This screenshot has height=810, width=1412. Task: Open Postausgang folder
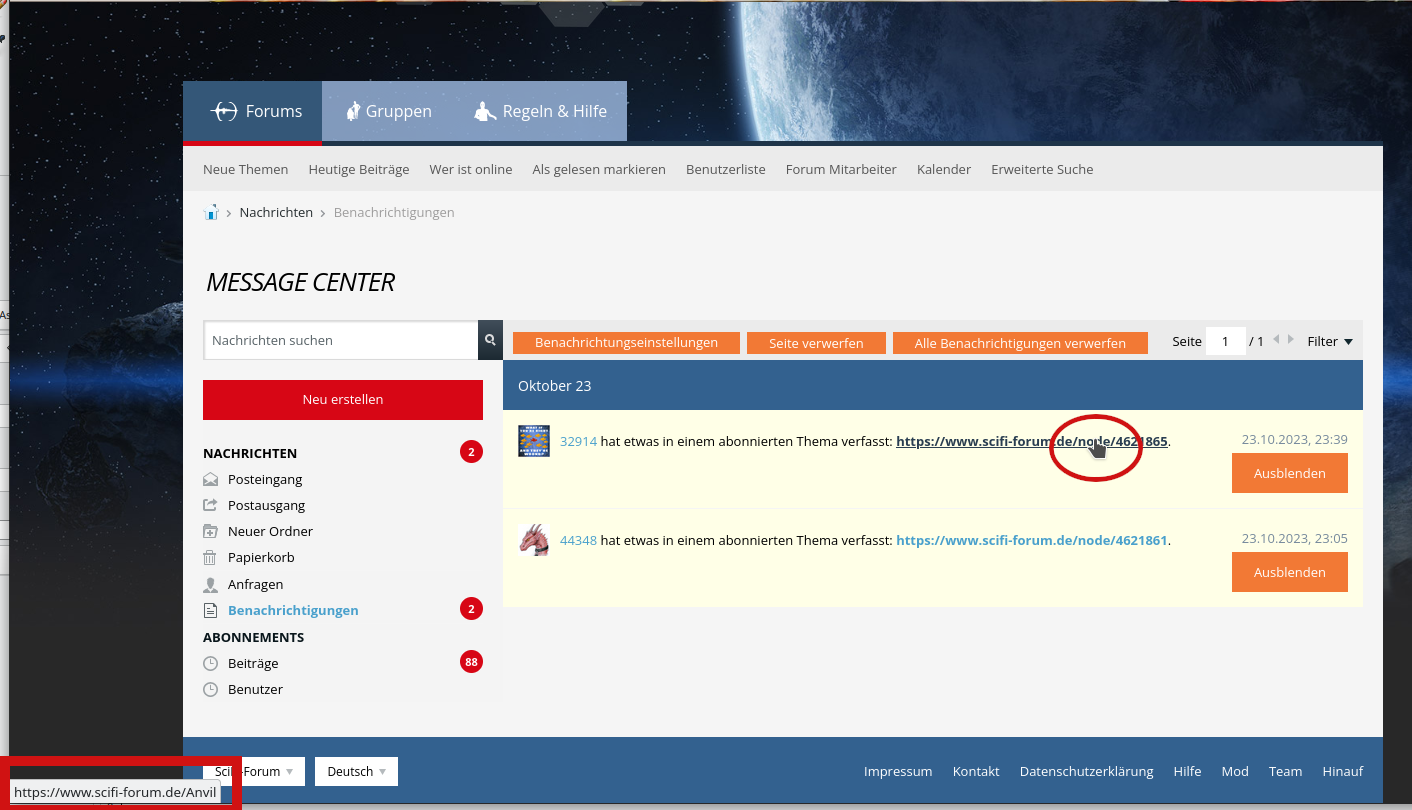click(266, 505)
